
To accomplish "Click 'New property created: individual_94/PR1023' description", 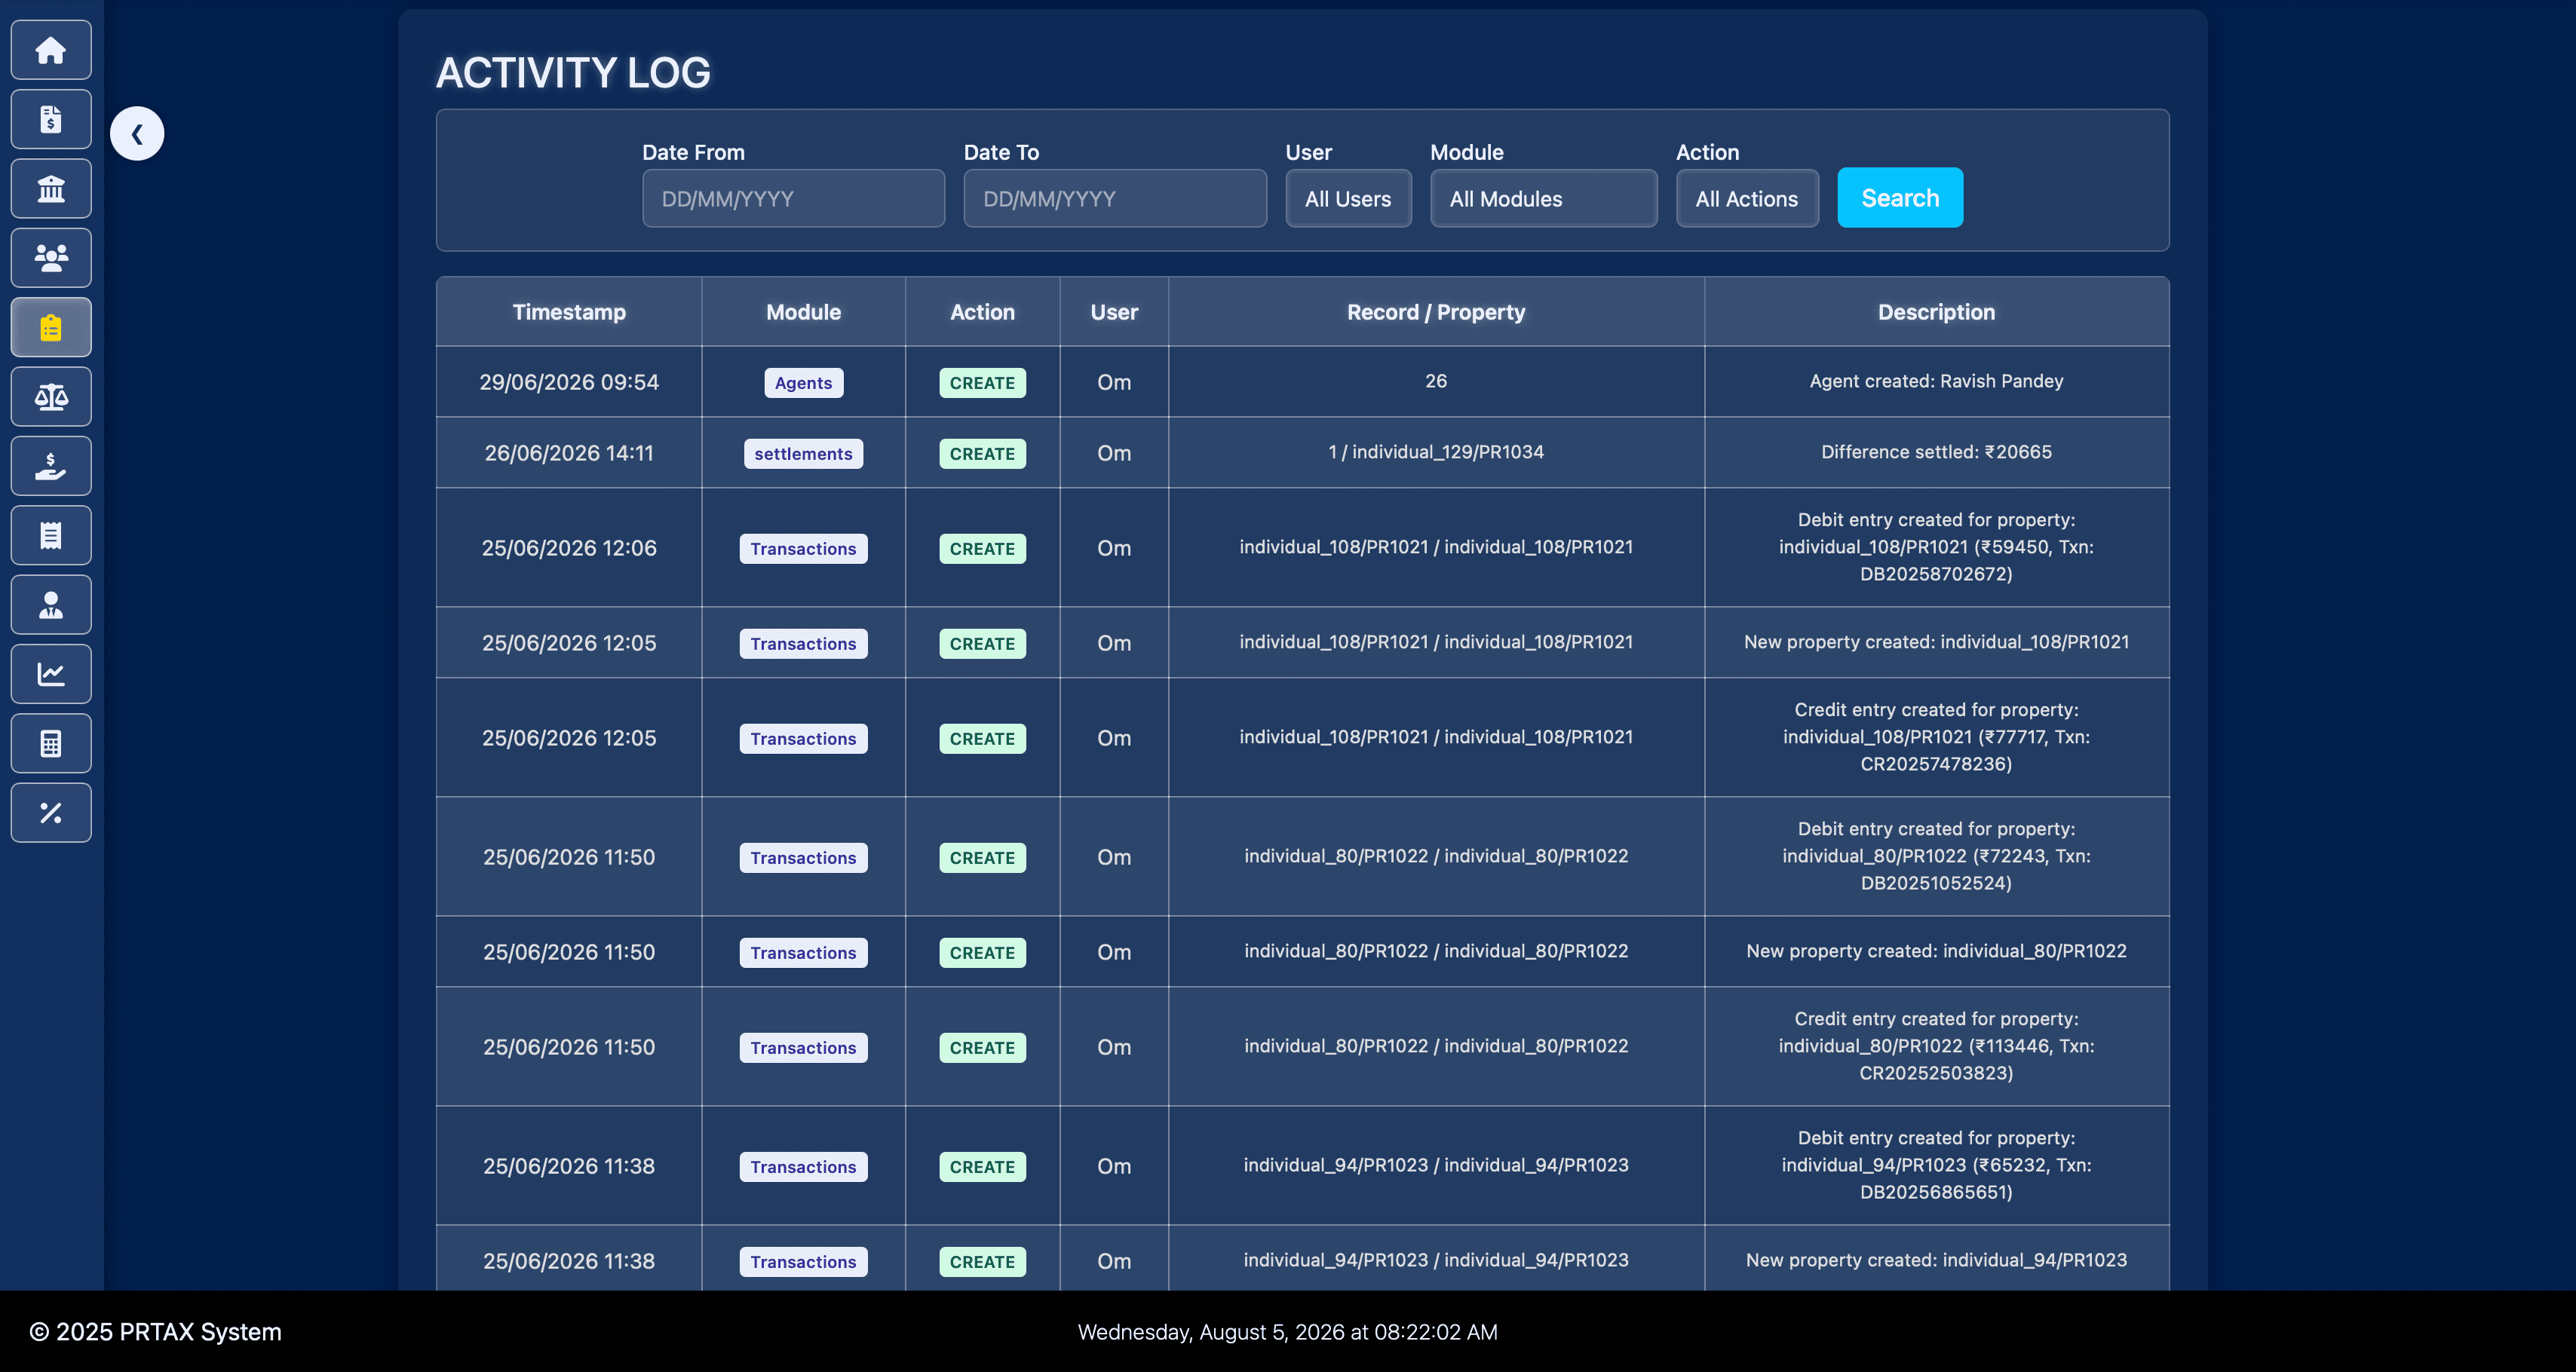I will coord(1936,1260).
